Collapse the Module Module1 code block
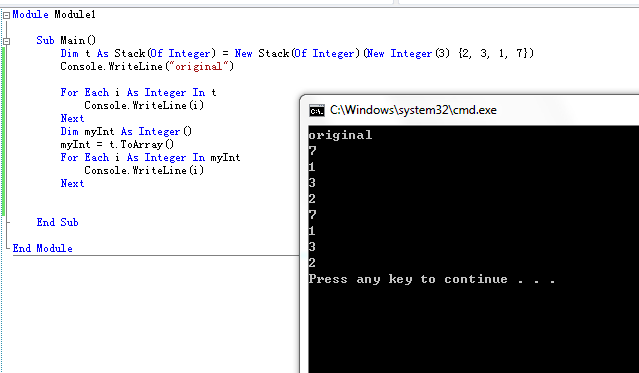The width and height of the screenshot is (639, 373). 6,15
